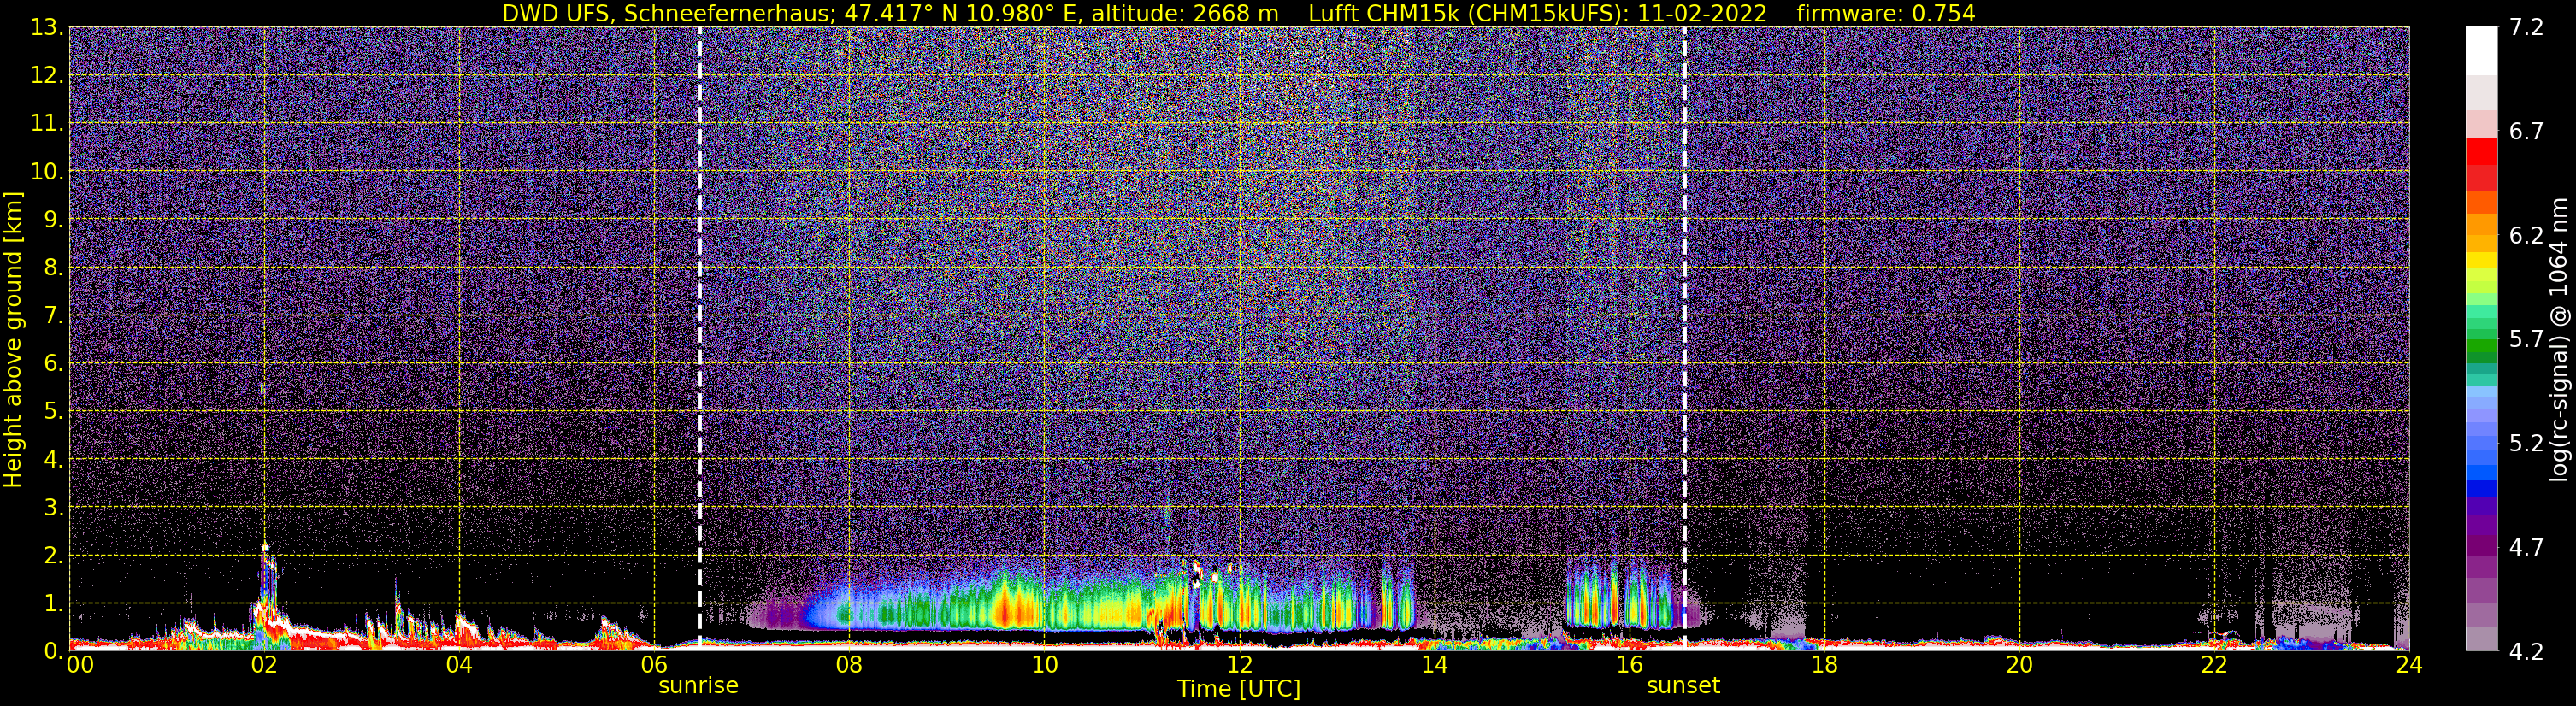This screenshot has height=706, width=2576.
Task: Click the '9.' height tick label
Action: (x=53, y=219)
